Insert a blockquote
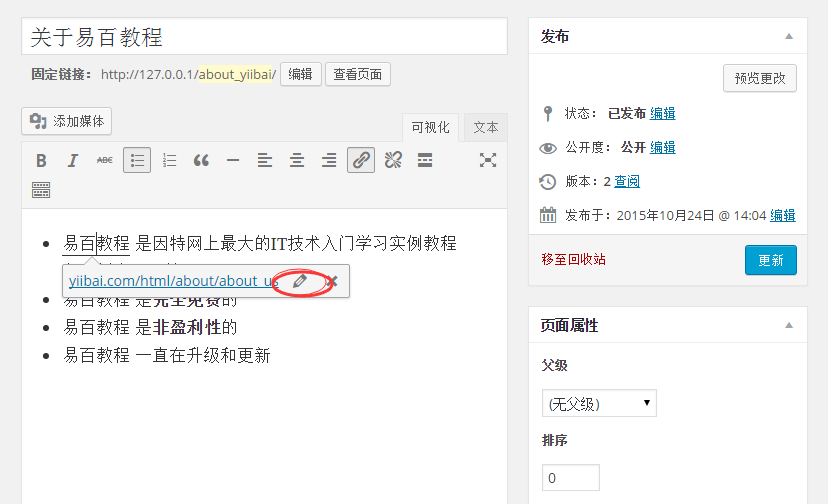The height and width of the screenshot is (504, 828). coord(201,160)
